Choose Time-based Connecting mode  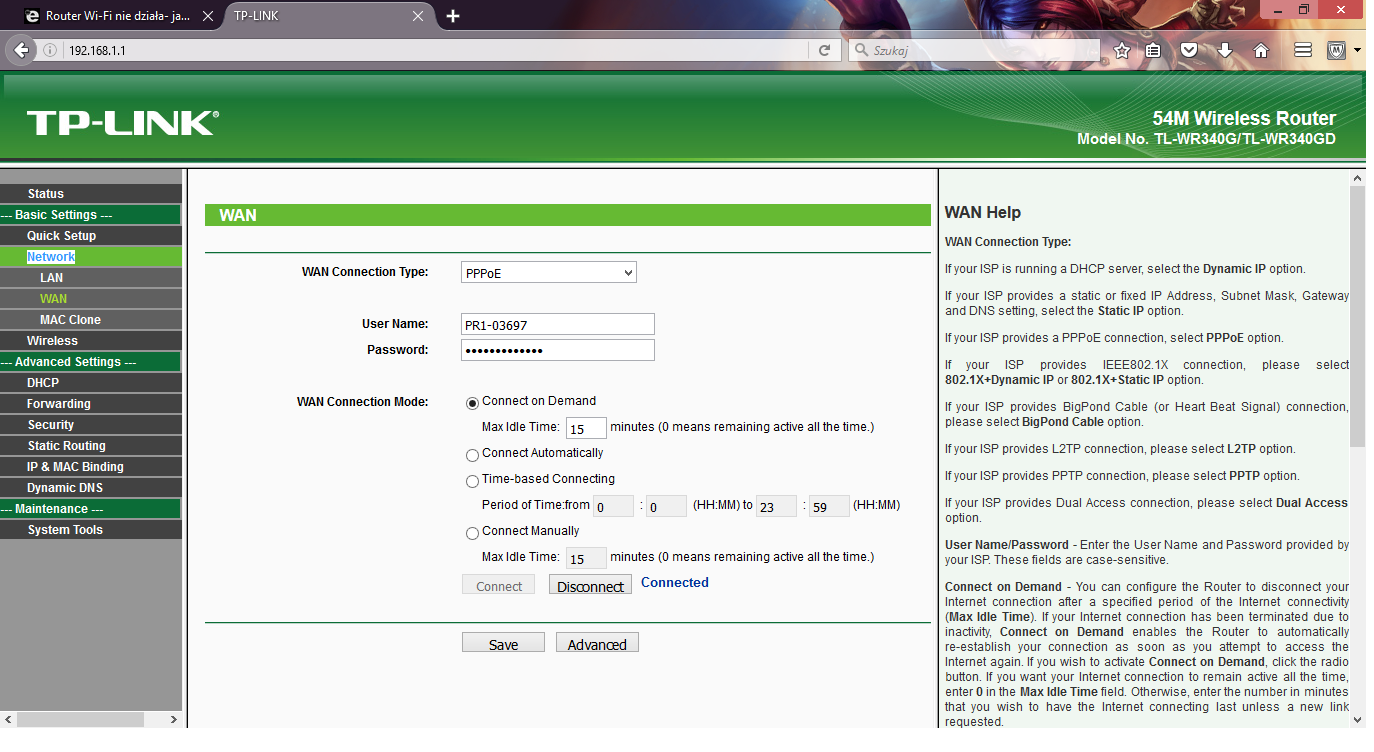(x=472, y=481)
